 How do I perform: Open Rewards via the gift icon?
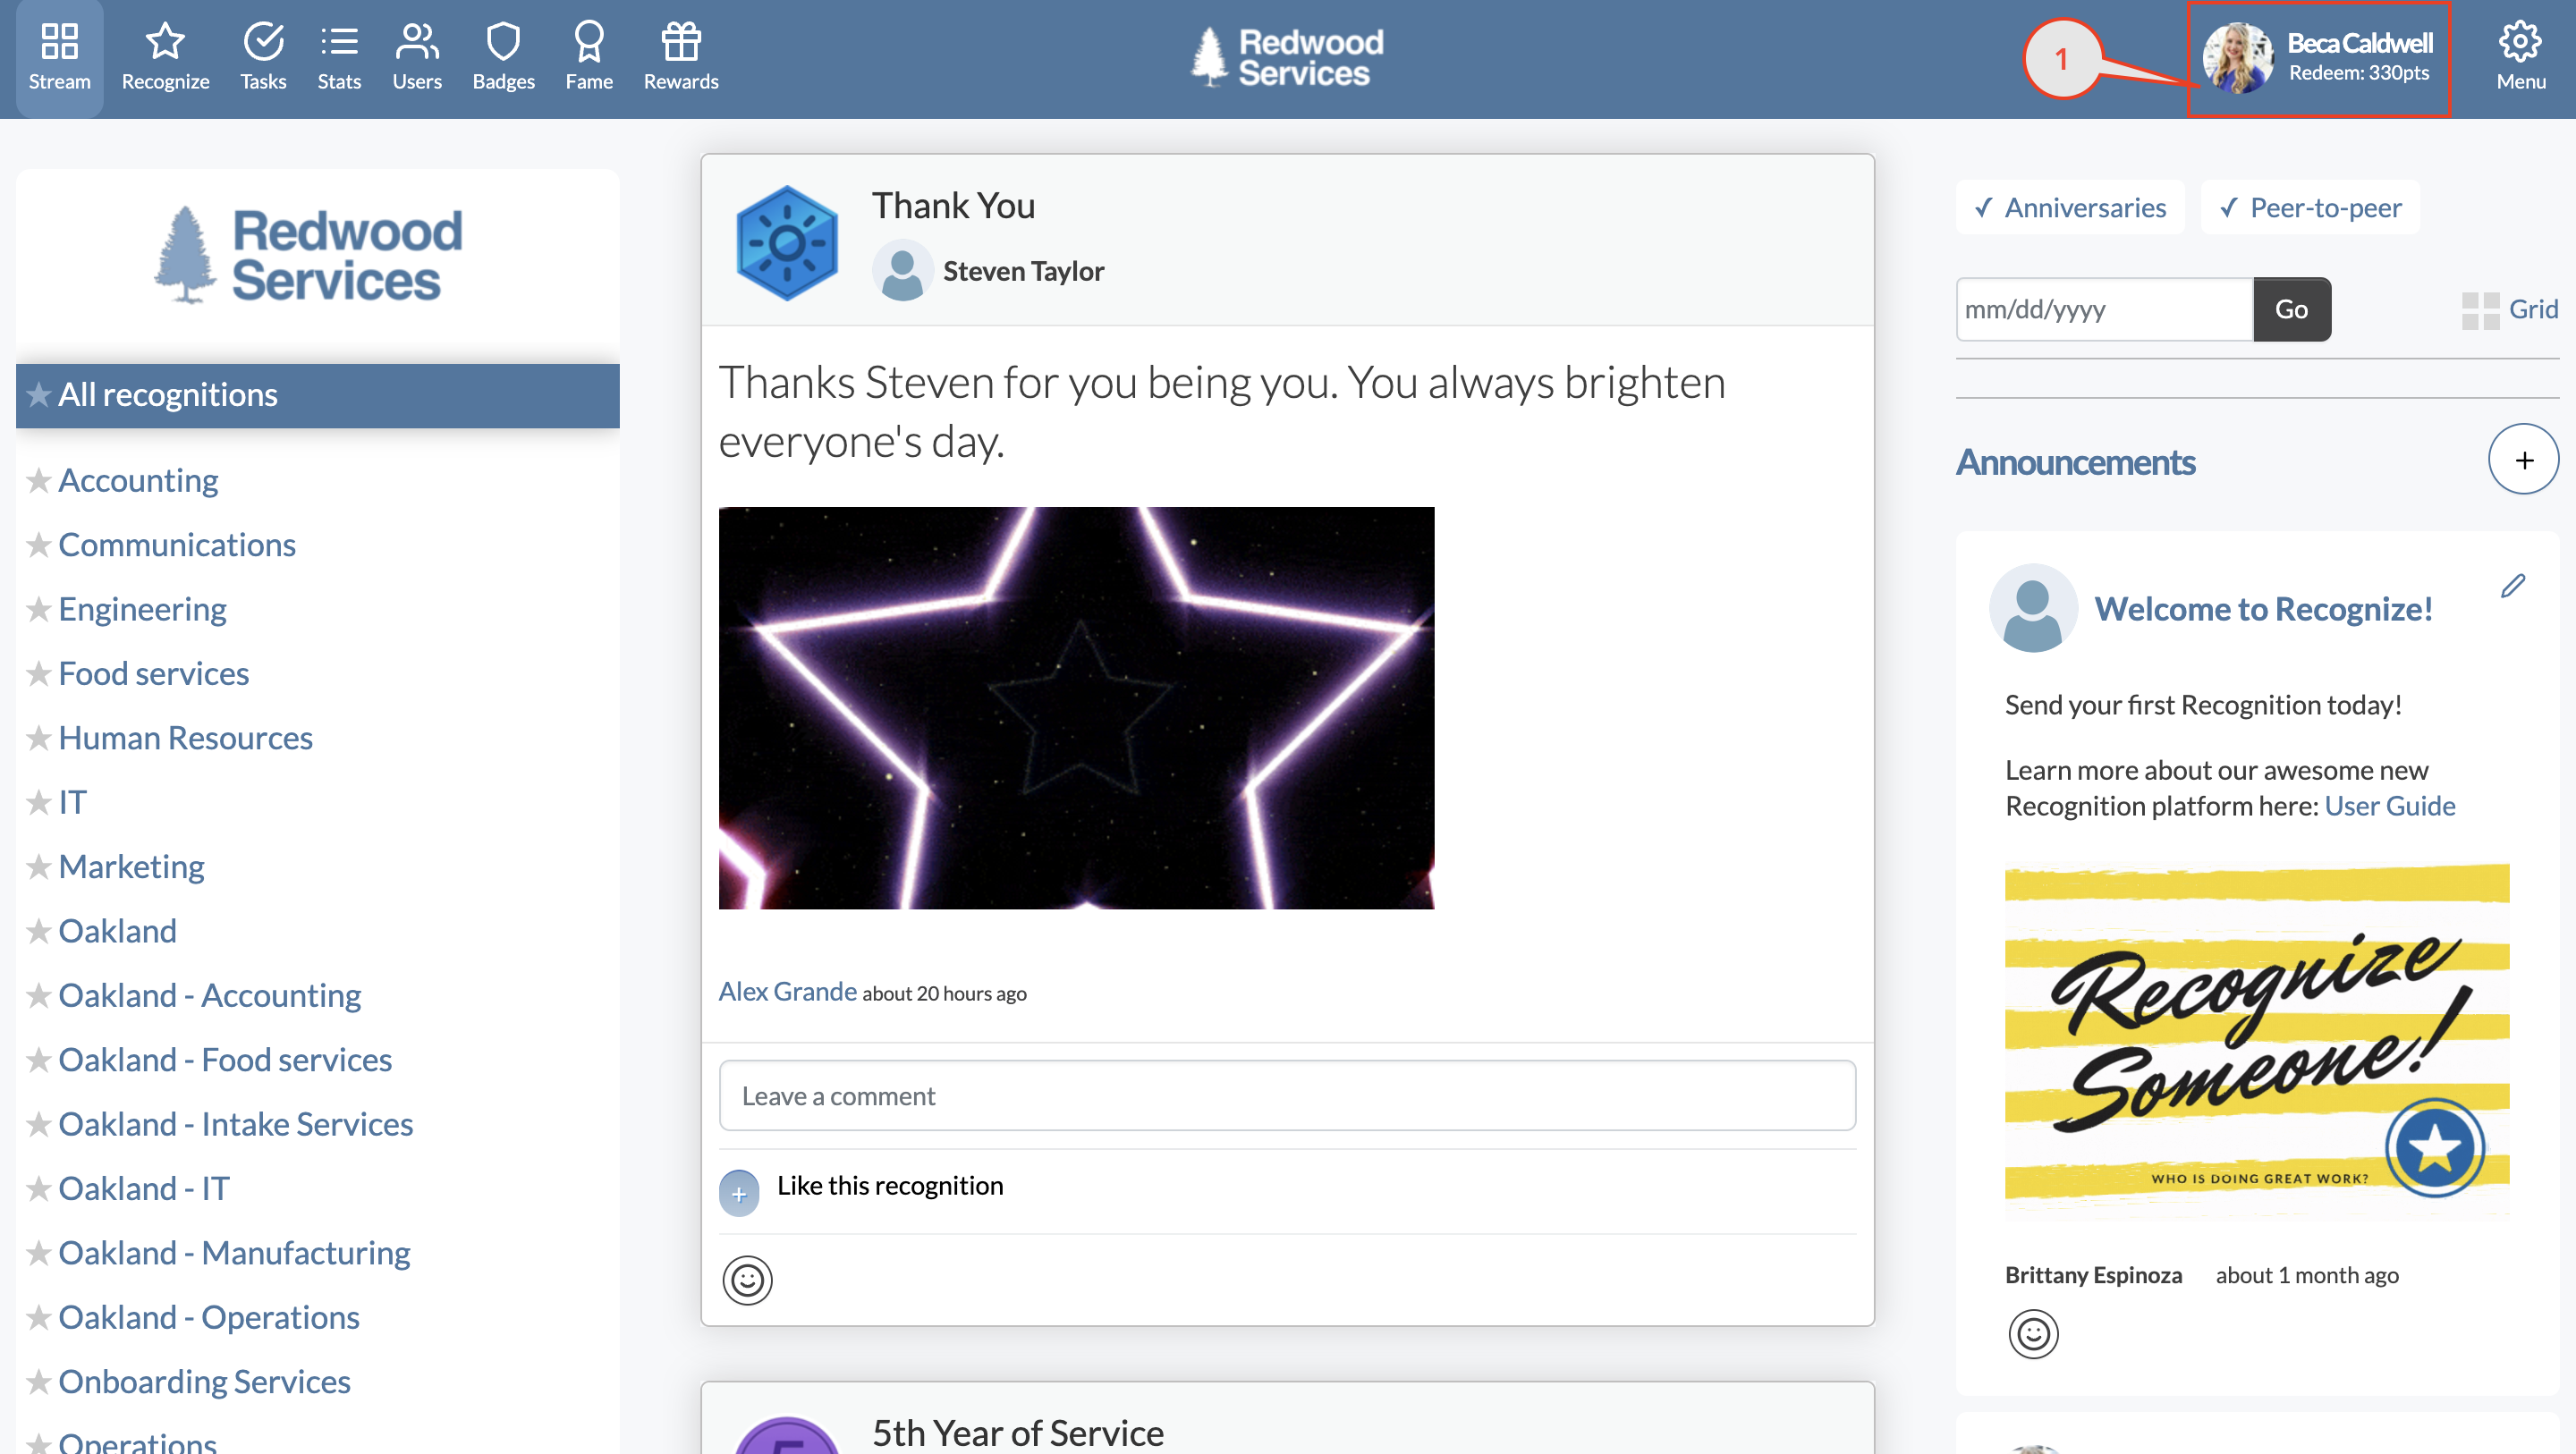[x=680, y=55]
